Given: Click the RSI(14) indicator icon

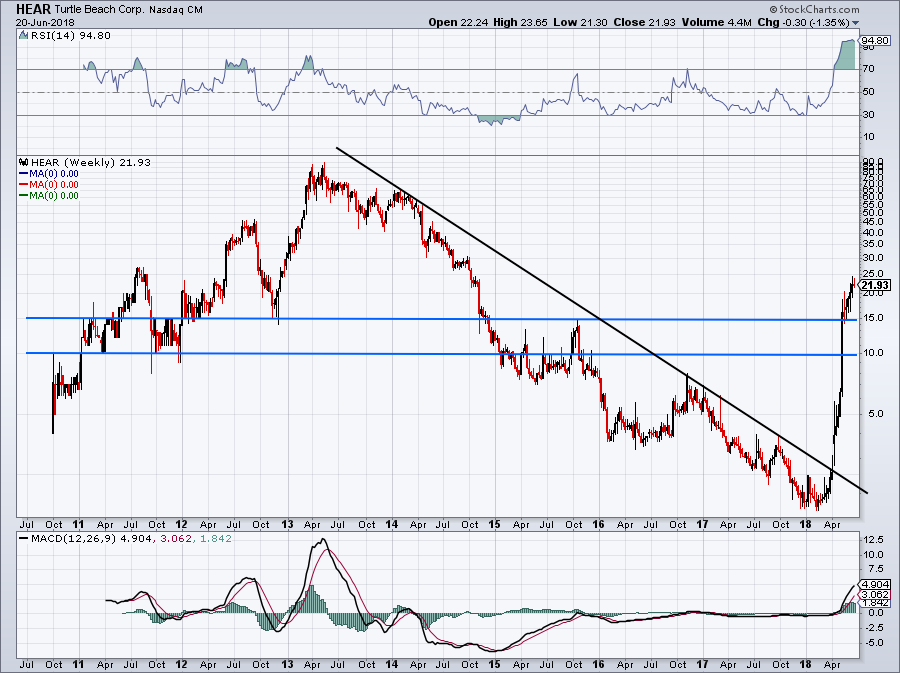Looking at the screenshot, I should 23,35.
